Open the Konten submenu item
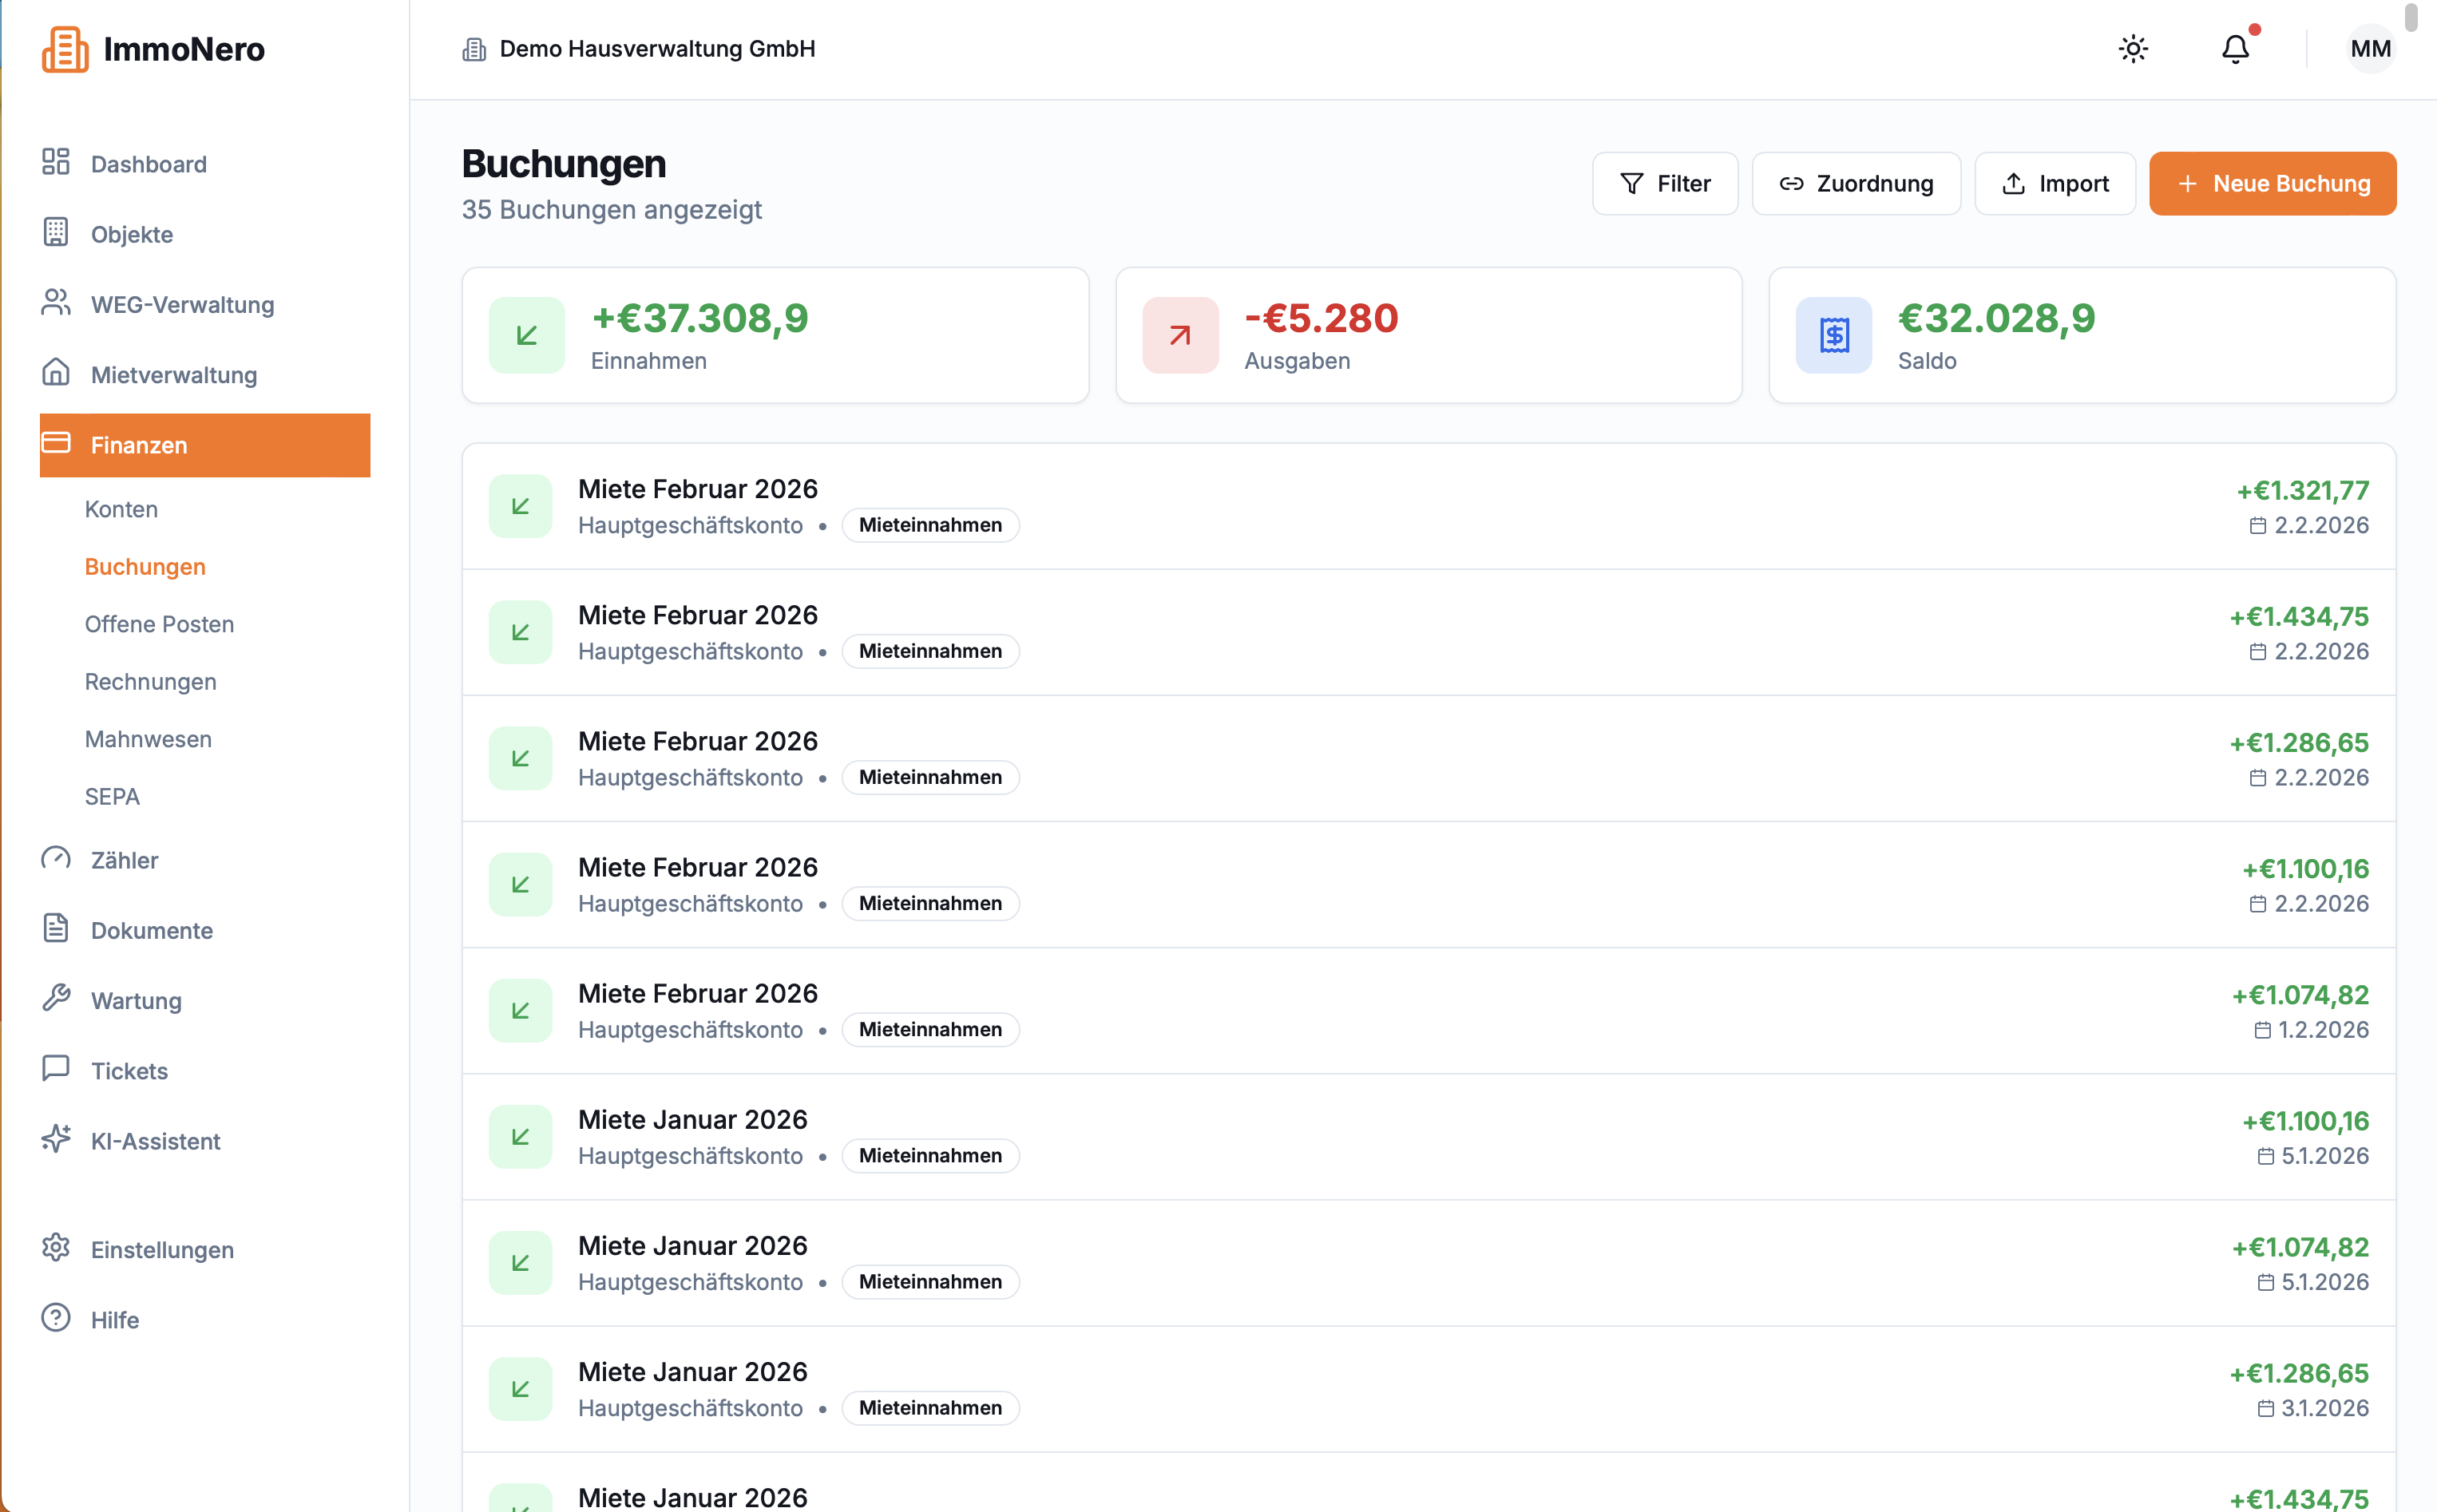 point(121,509)
